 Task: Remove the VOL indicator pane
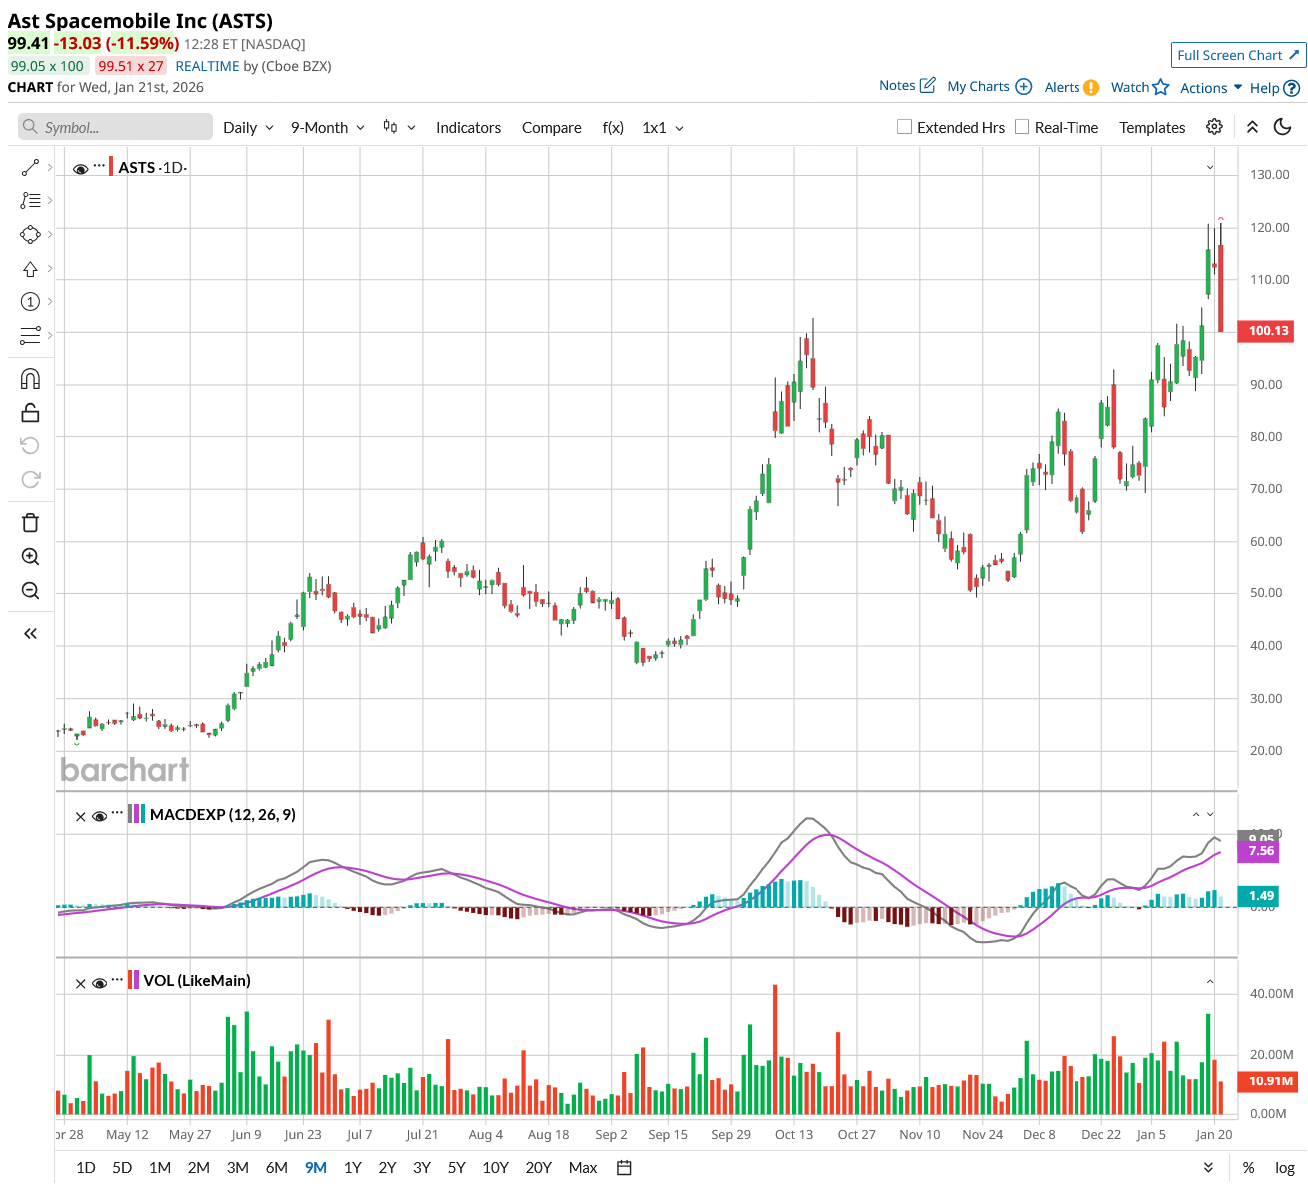click(81, 983)
